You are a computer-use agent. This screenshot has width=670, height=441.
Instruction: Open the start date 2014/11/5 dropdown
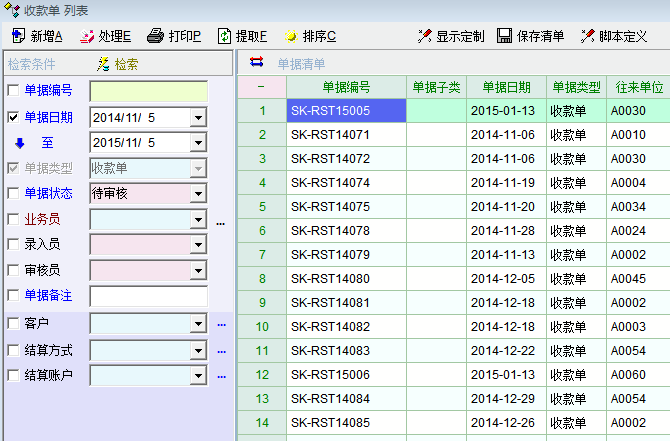[x=197, y=117]
